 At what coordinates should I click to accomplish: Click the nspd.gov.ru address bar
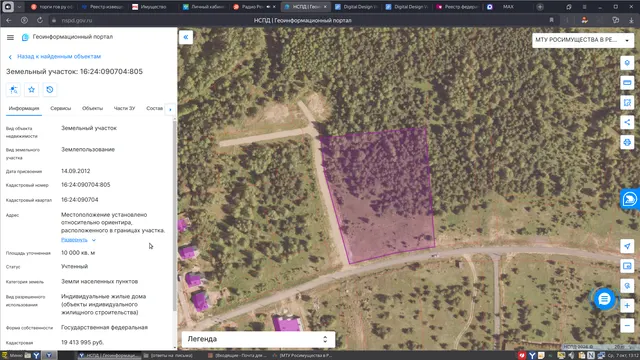click(x=77, y=20)
